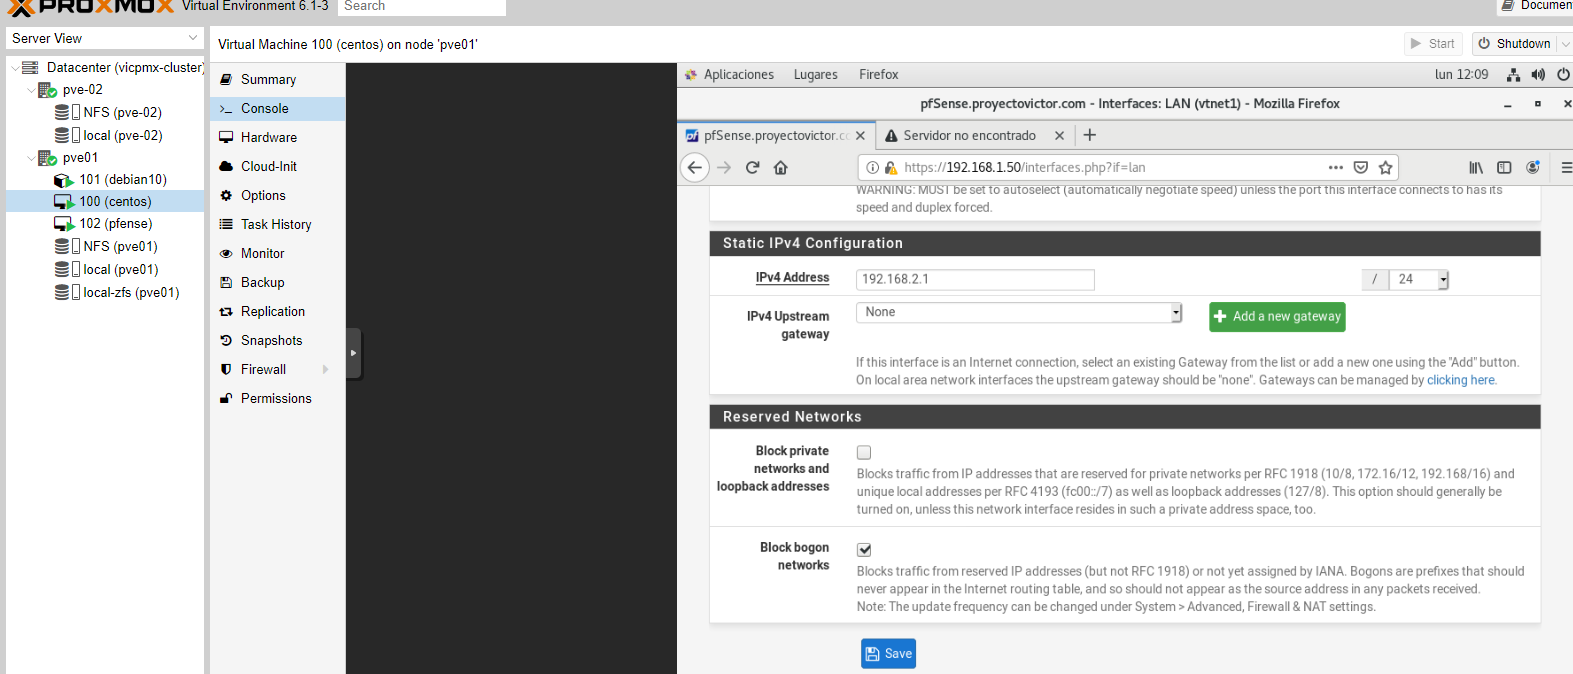Click the clock showing lun 12:09

1461,74
